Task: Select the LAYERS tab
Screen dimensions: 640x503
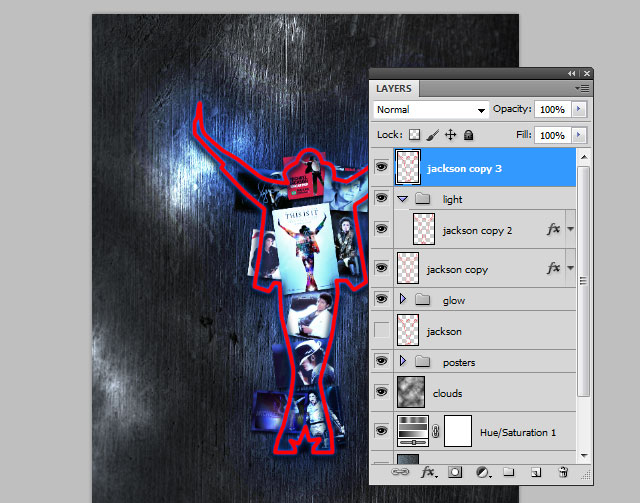Action: 394,89
